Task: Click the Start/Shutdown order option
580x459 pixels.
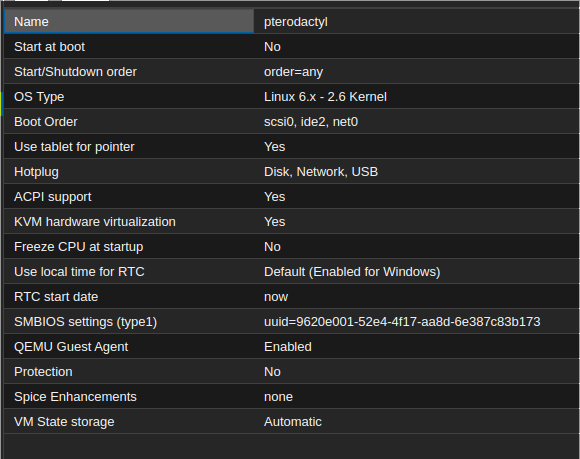Action: coord(291,71)
